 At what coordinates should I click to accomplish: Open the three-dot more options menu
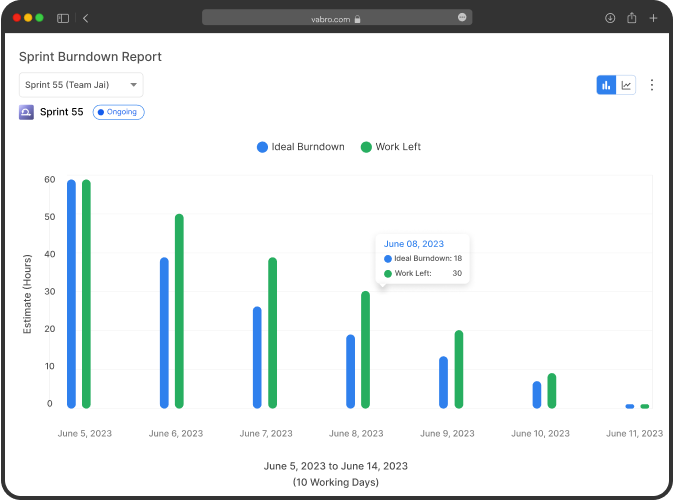coord(652,85)
